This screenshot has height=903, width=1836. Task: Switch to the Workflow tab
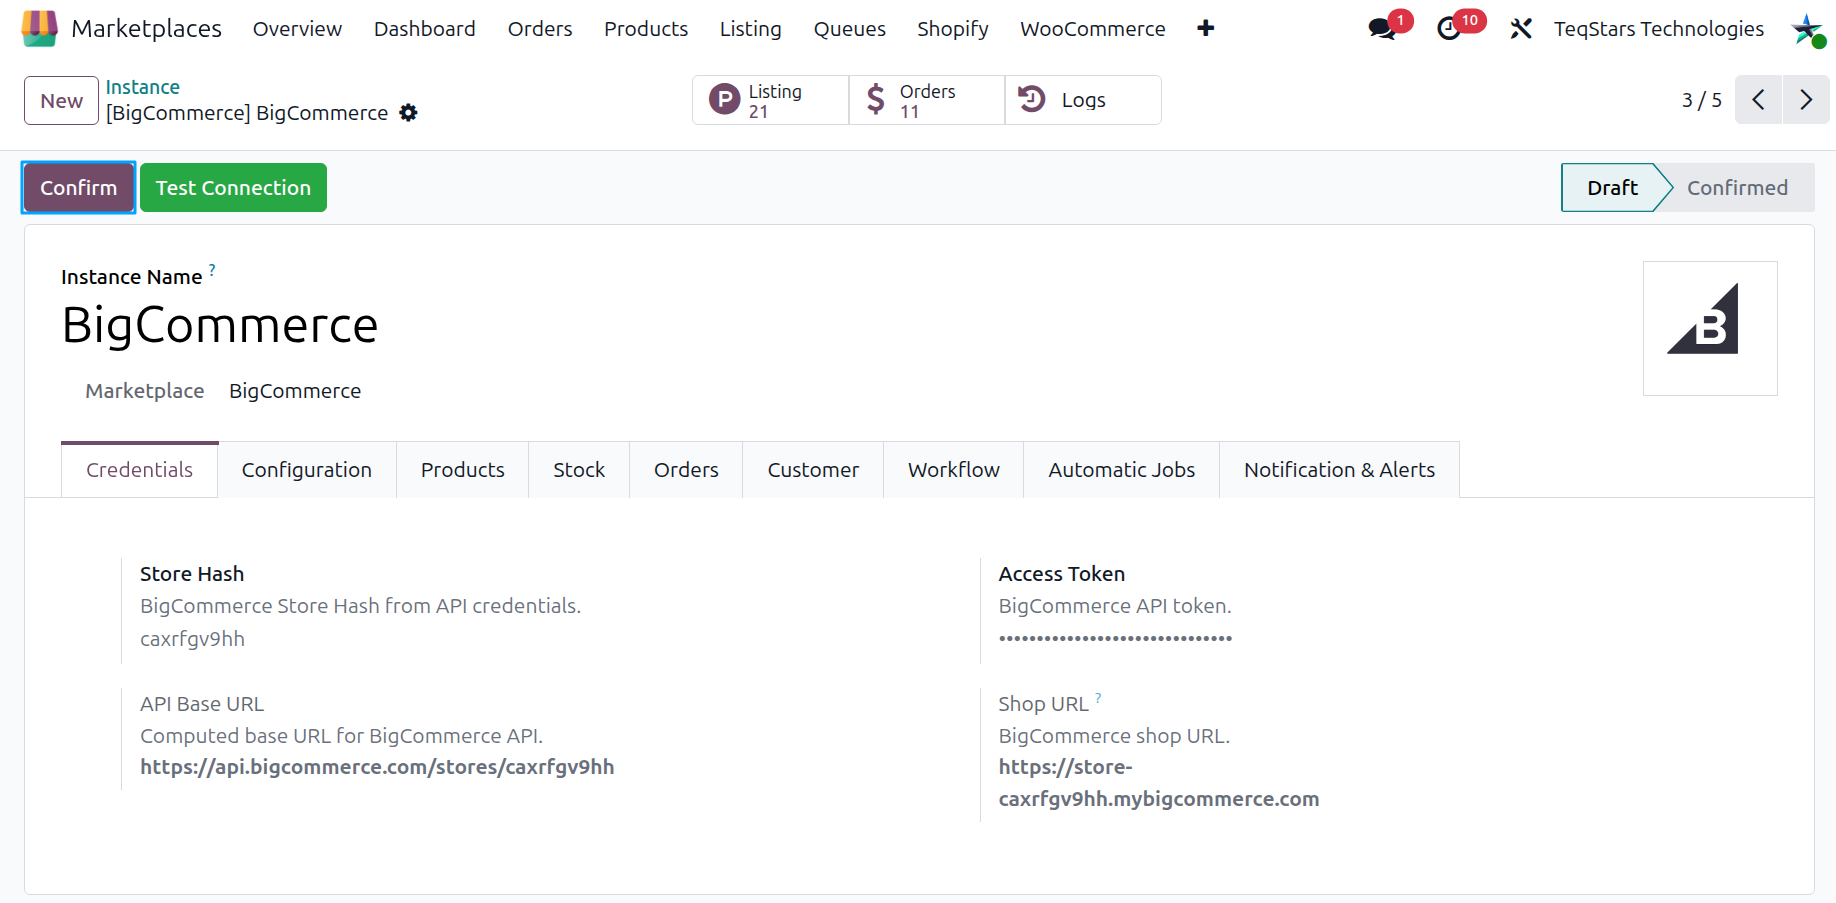click(x=954, y=470)
